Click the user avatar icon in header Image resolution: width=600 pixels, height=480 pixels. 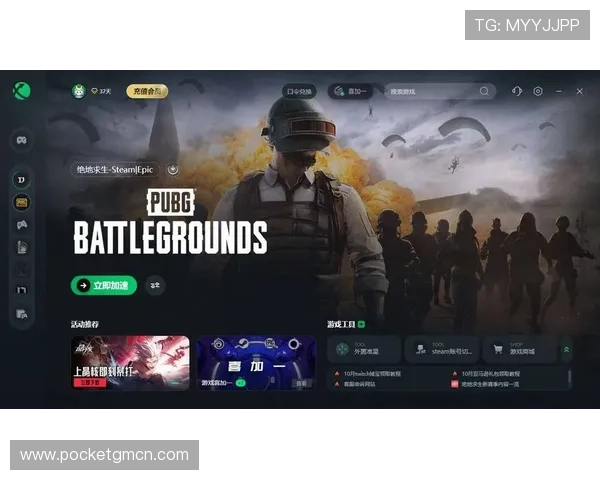79,91
